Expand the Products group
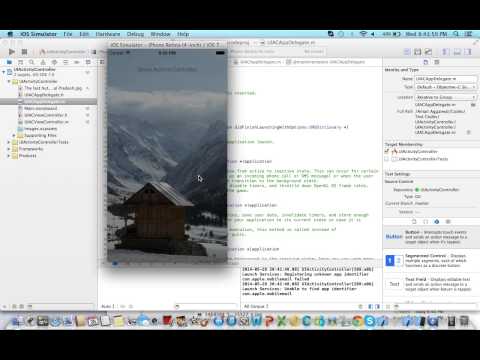This screenshot has height=360, width=480. [9, 156]
